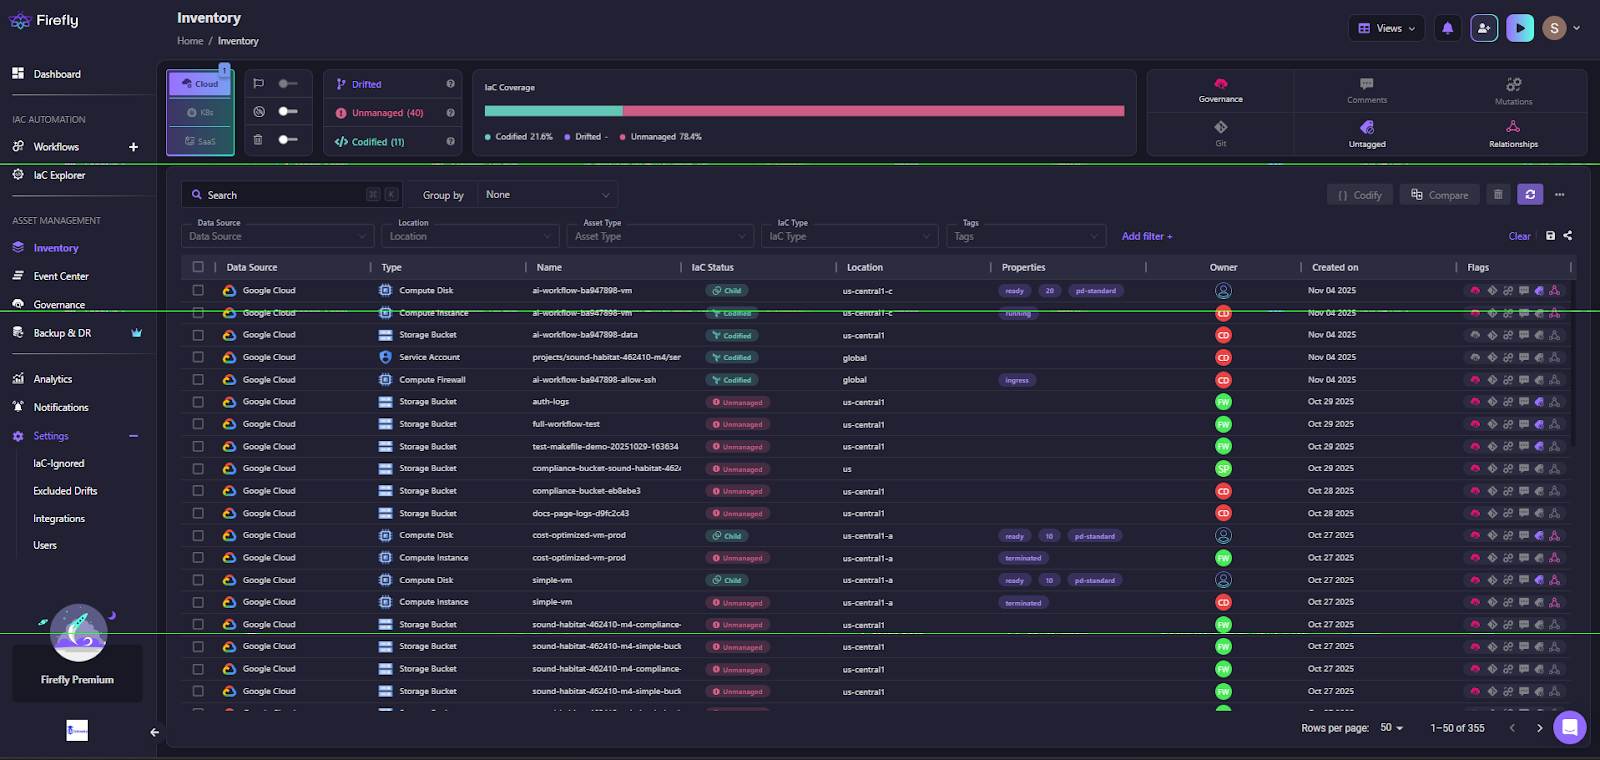
Task: Open the chat support bubble
Action: click(1570, 727)
